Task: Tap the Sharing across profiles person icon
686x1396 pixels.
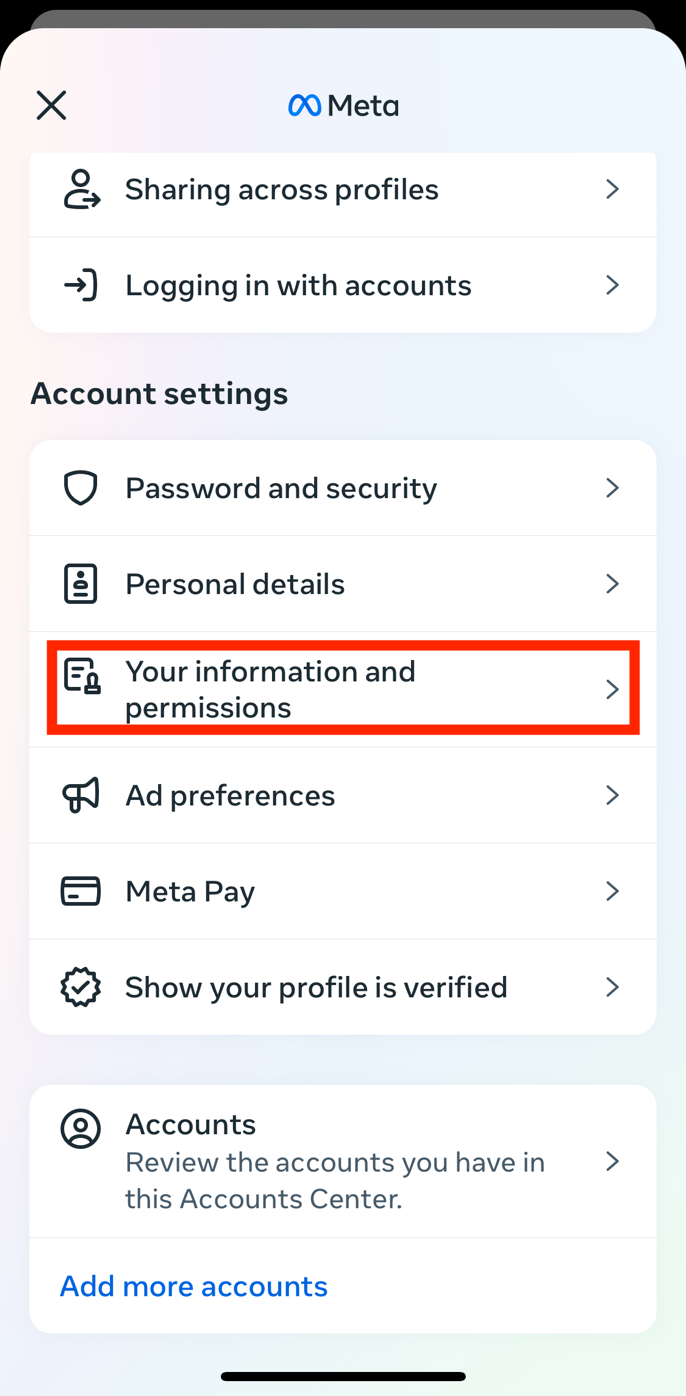Action: pos(81,189)
